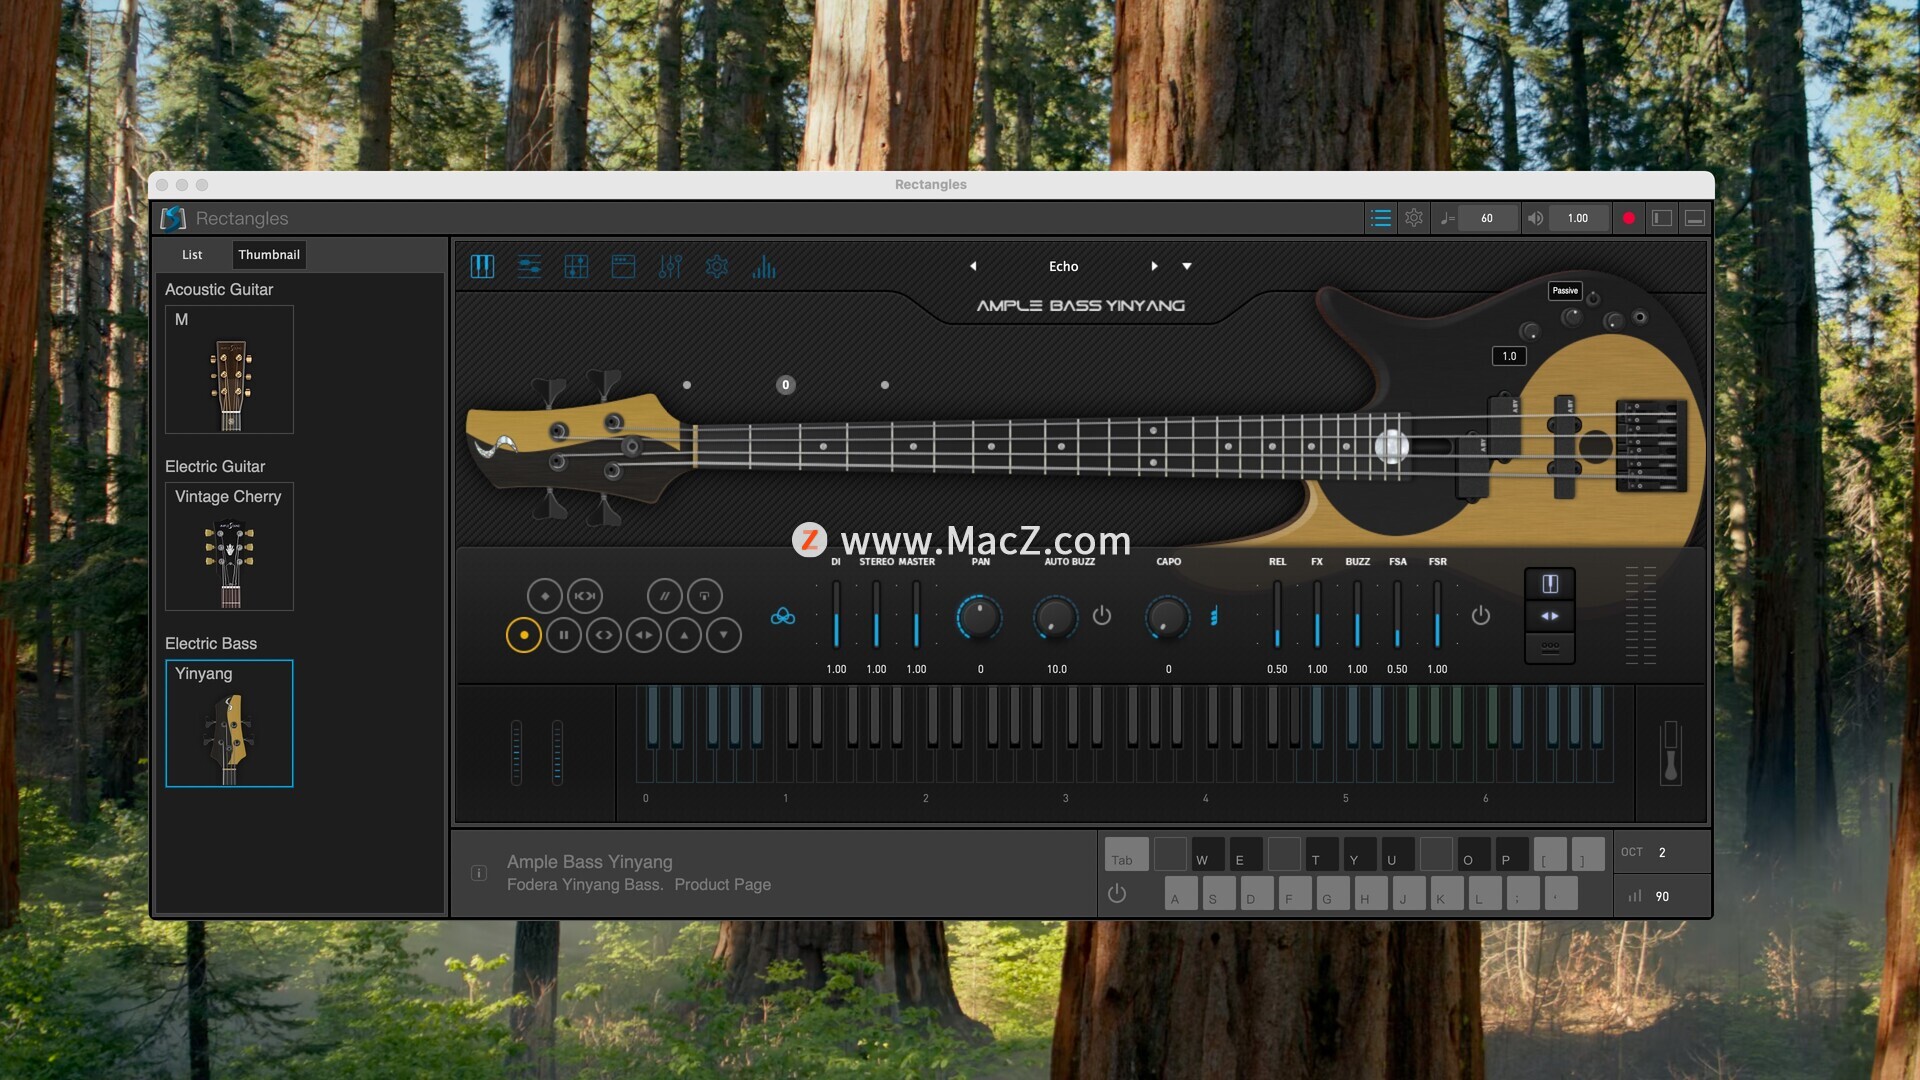Click the capo position marker labeled 0
This screenshot has width=1920, height=1080.
click(786, 385)
